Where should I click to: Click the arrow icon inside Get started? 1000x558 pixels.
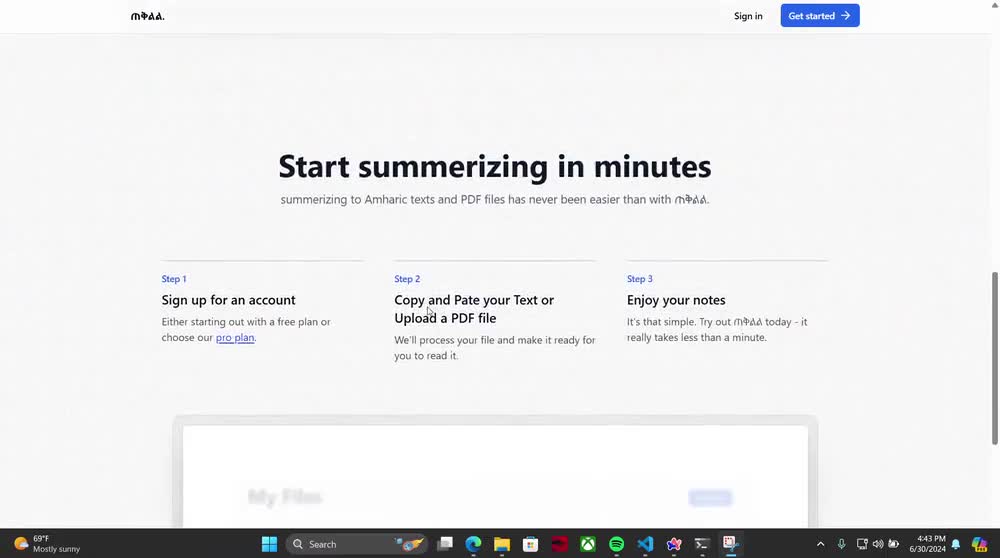846,16
